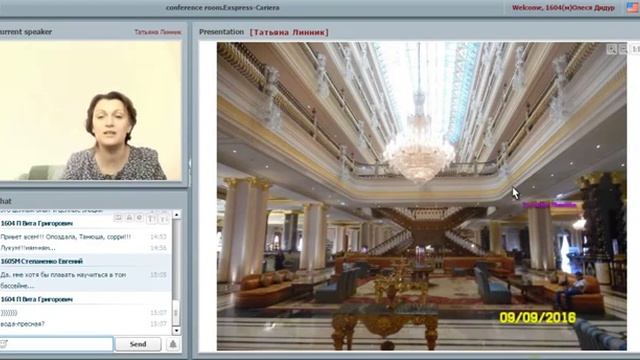Viewport: 640px width, 360px height.
Task: Click the leftmost chat toolbar icon
Action: tap(118, 218)
